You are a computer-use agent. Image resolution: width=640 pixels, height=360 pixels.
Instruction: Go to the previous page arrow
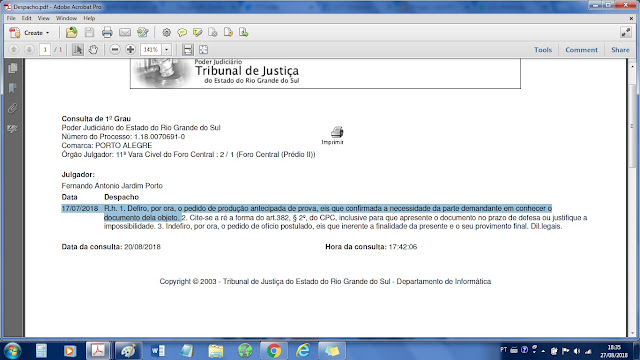13,50
